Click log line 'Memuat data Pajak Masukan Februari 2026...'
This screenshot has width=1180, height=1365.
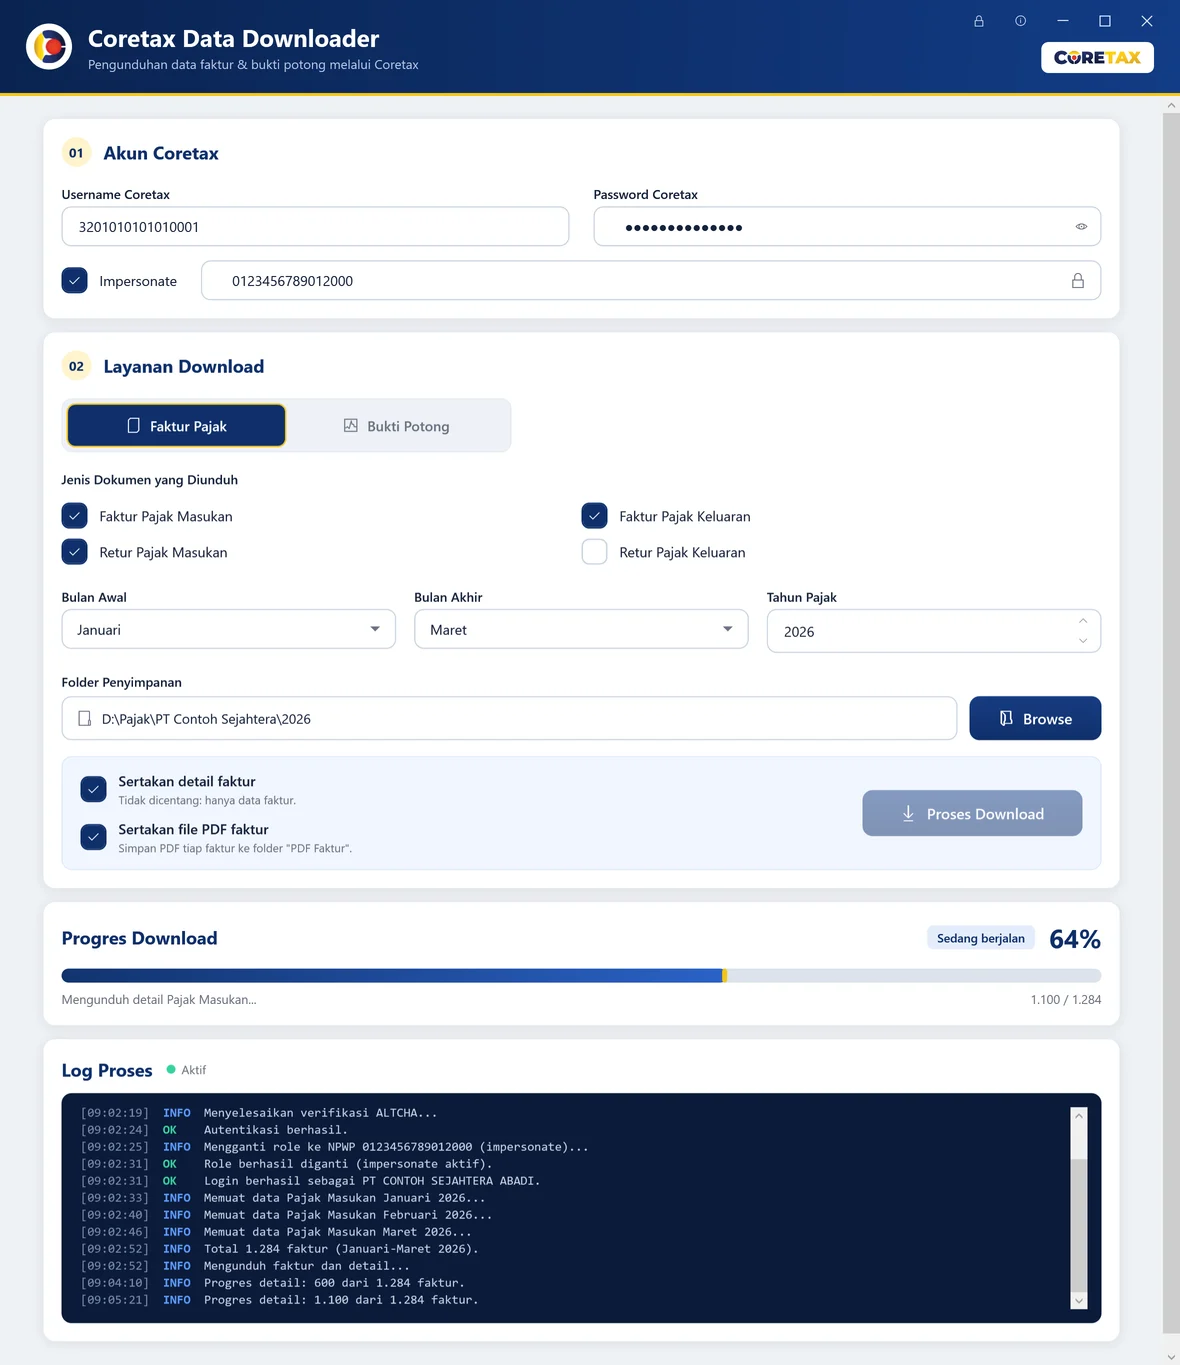(348, 1215)
